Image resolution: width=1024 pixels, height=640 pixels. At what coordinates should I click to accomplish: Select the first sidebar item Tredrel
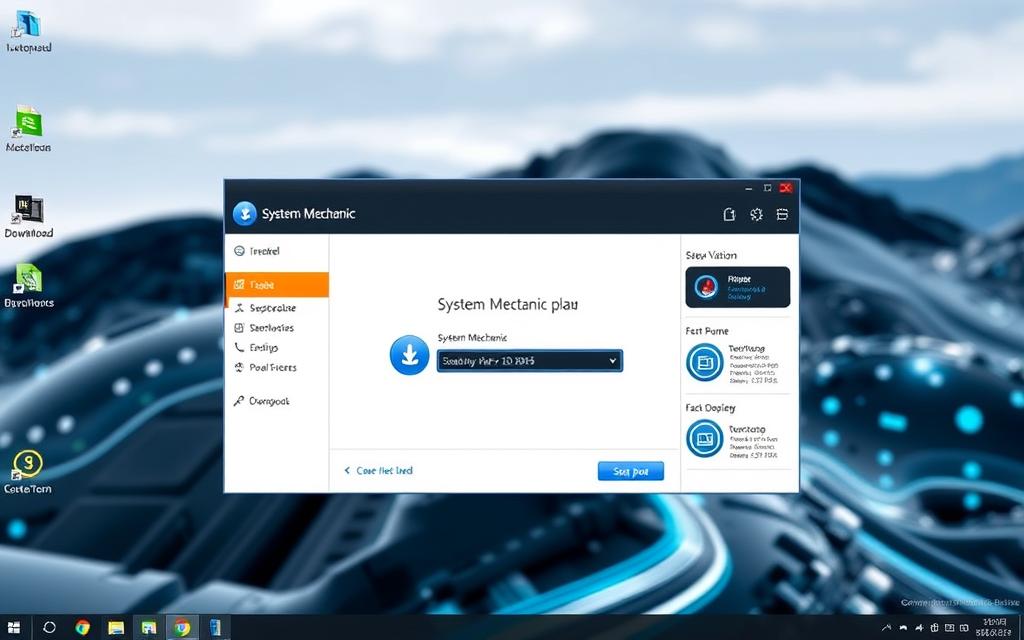(264, 251)
